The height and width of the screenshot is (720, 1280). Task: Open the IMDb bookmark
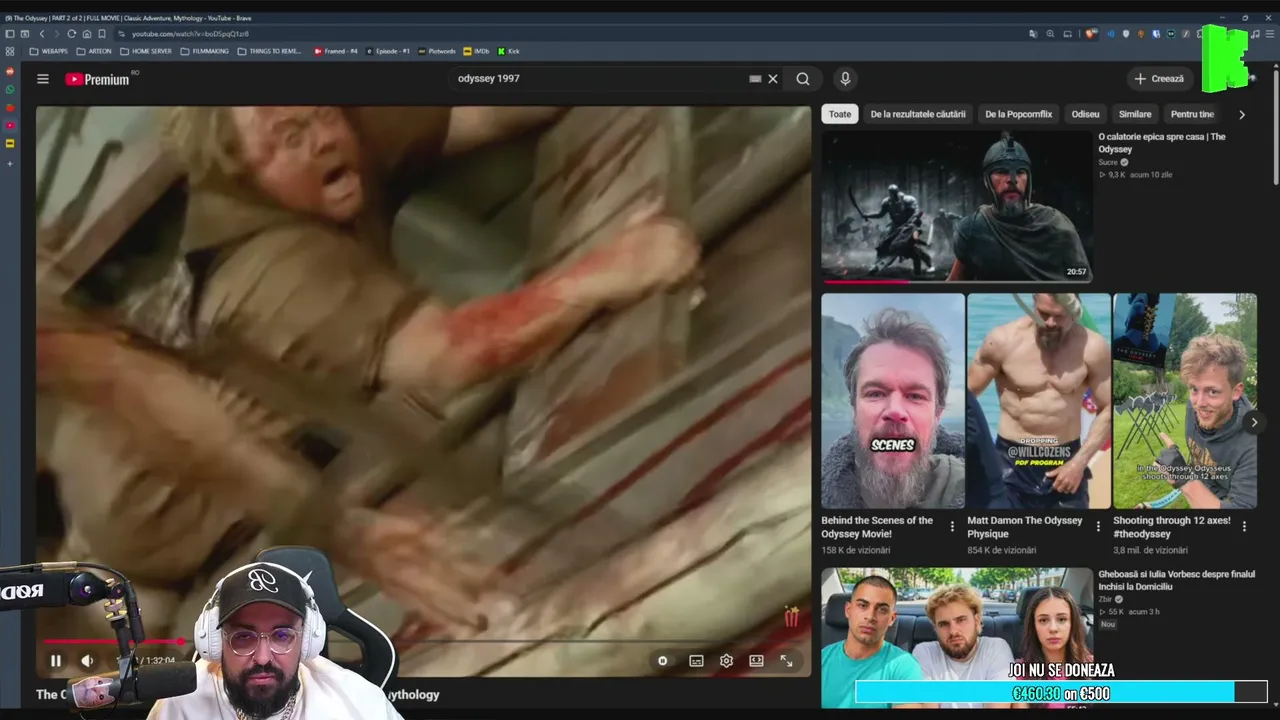point(476,51)
